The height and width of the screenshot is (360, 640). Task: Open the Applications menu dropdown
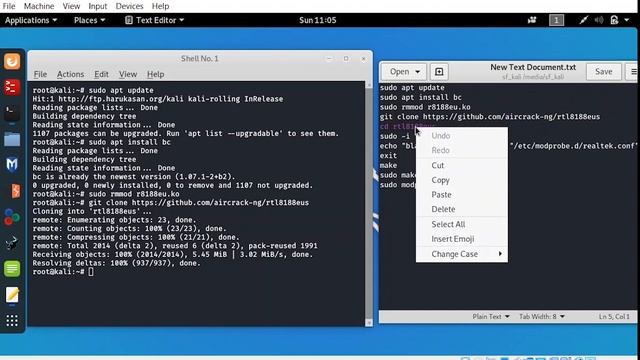(x=31, y=20)
